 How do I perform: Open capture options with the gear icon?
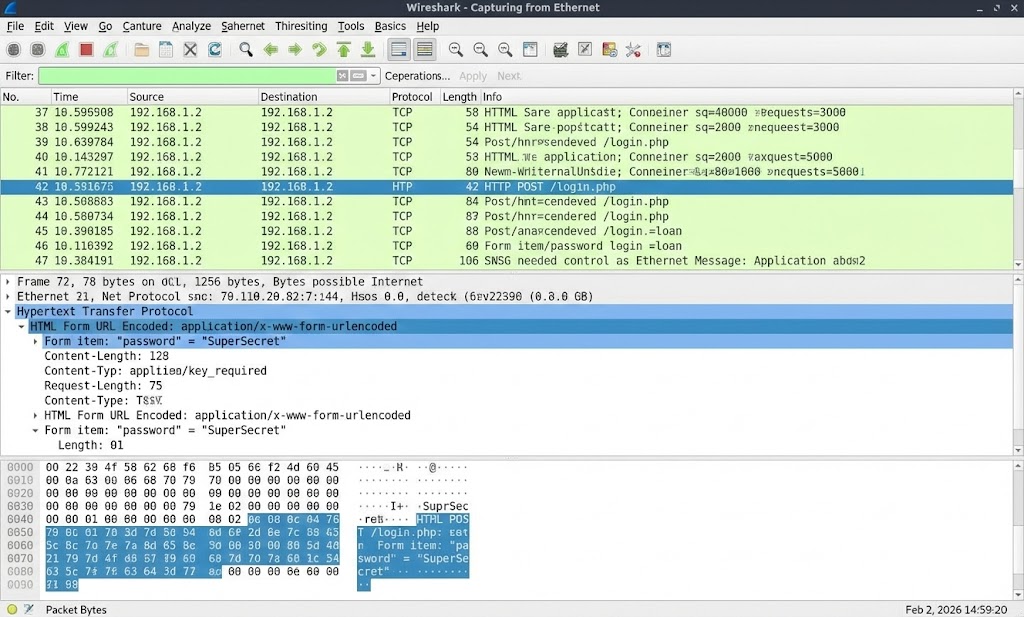coord(35,49)
